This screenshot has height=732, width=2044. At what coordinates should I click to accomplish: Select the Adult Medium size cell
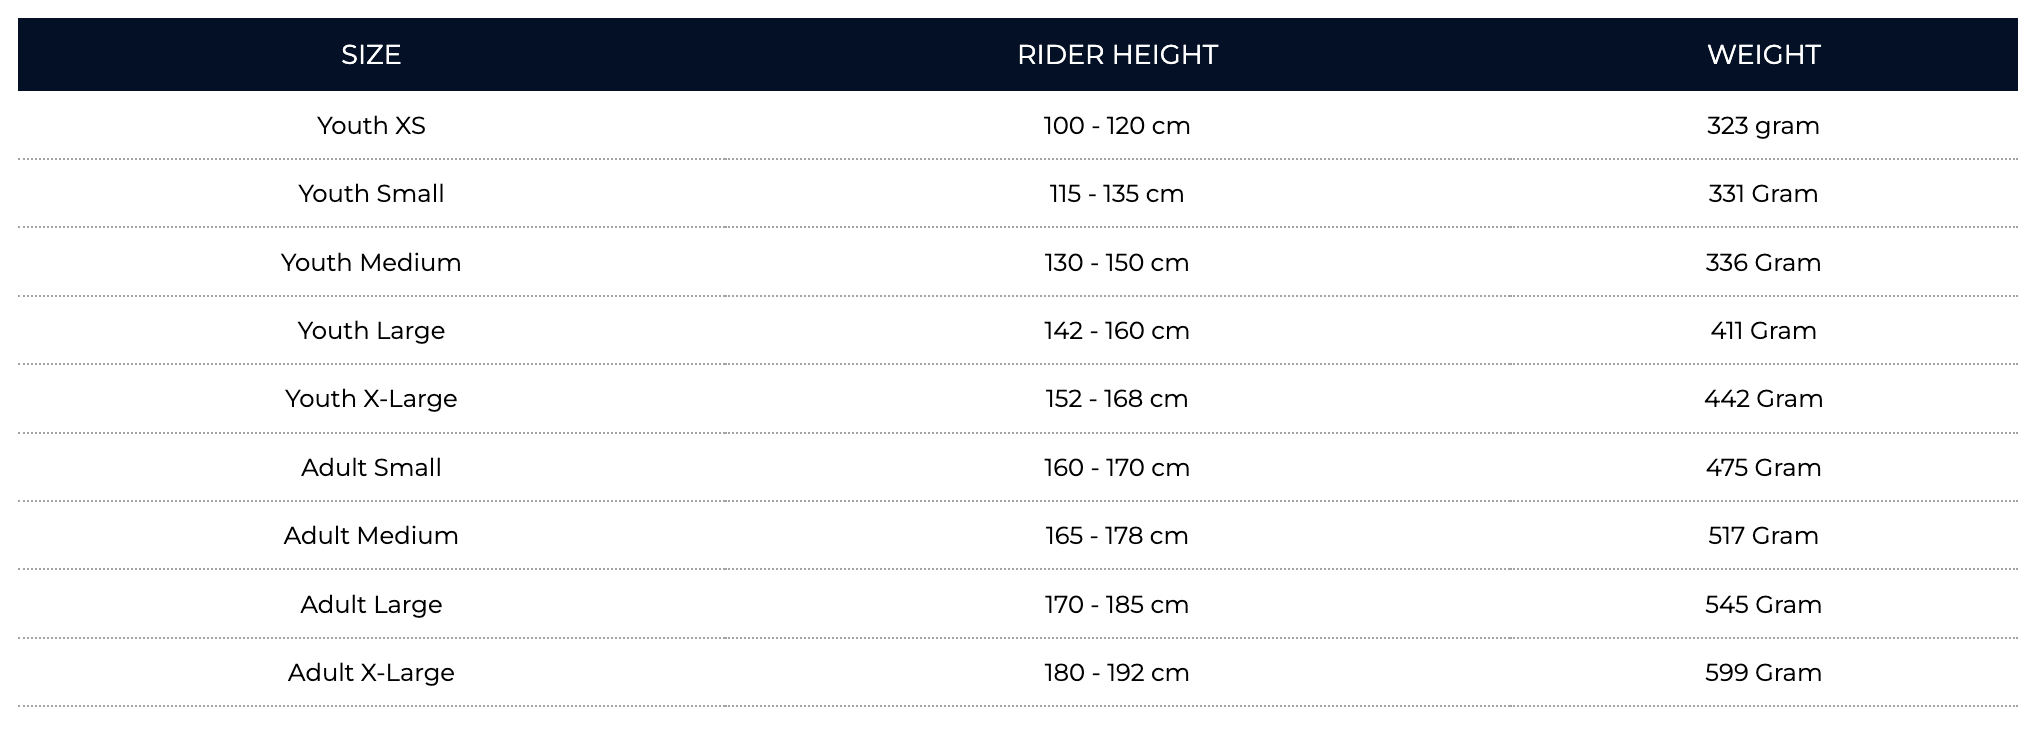pos(371,535)
